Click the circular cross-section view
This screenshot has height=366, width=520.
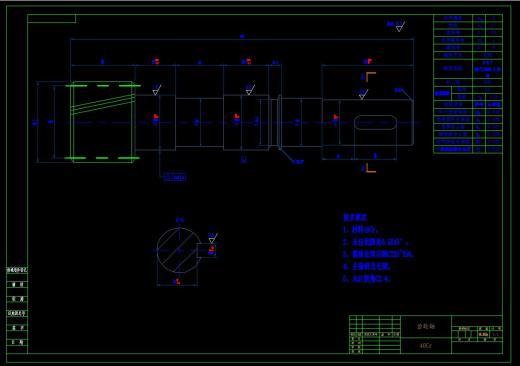178,250
